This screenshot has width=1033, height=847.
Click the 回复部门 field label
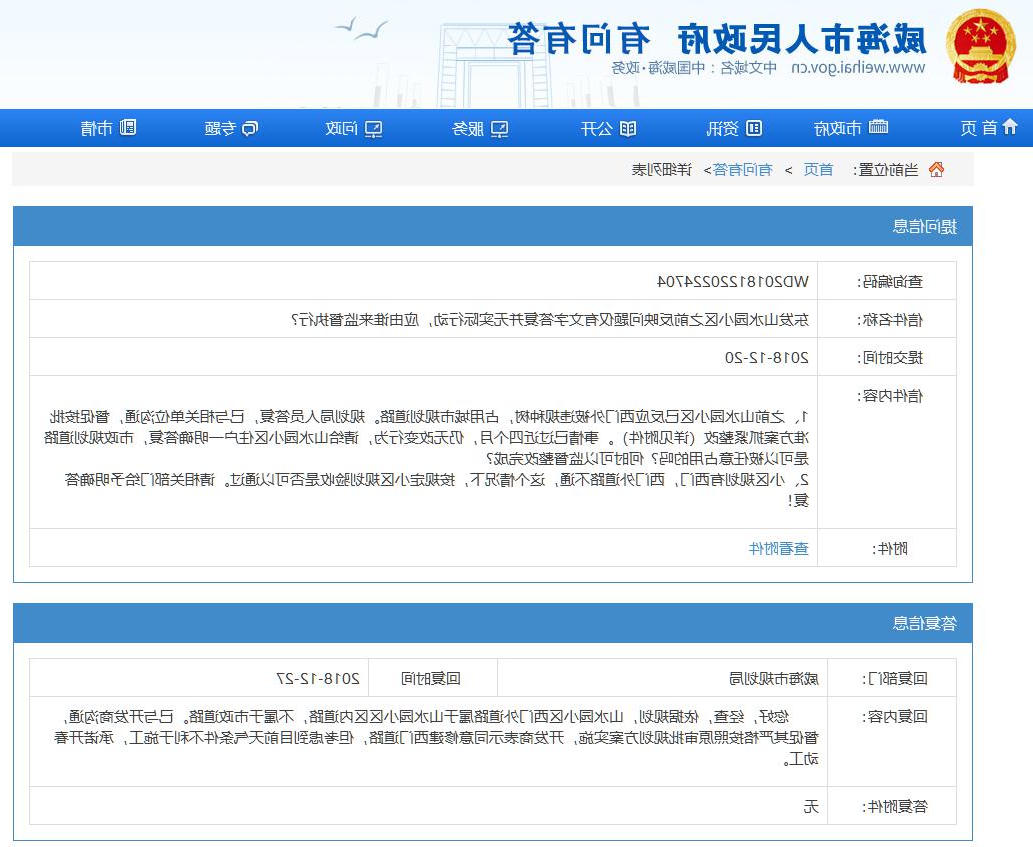point(895,678)
